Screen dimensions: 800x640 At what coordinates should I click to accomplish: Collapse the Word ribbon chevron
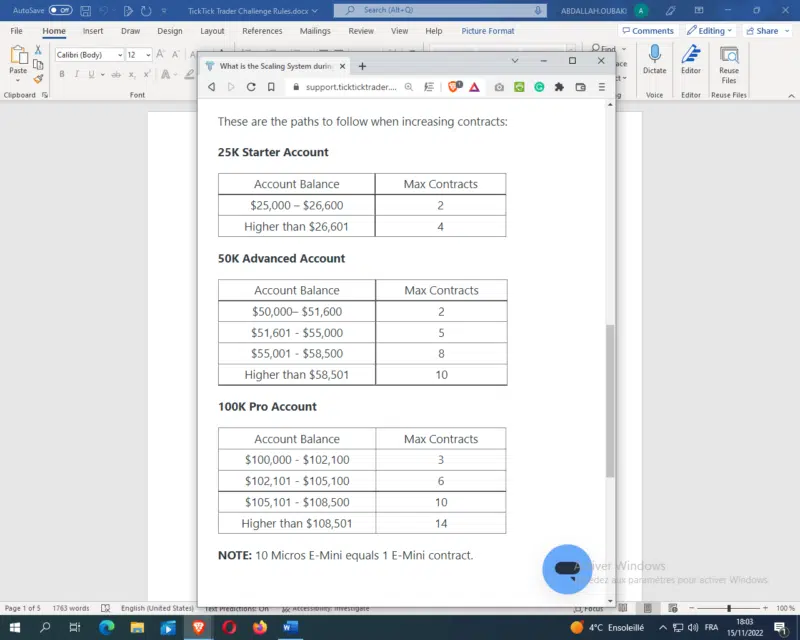click(x=791, y=95)
